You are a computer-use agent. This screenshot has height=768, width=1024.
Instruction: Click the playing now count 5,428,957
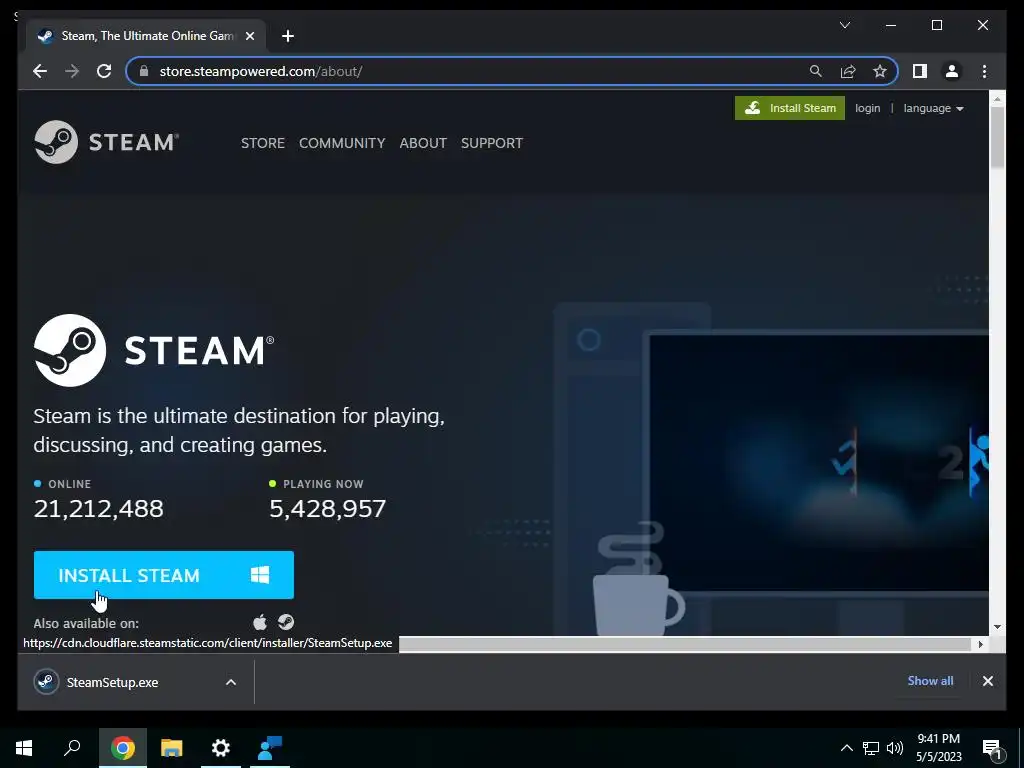(328, 508)
